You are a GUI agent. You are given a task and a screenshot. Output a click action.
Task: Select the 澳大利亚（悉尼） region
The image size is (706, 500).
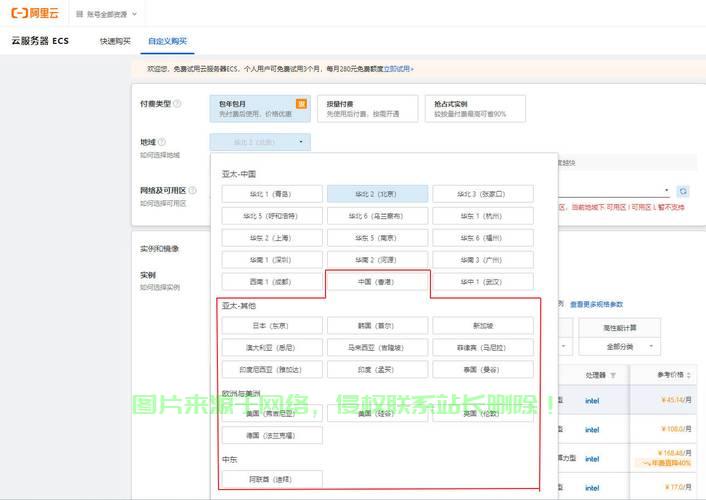pos(272,348)
